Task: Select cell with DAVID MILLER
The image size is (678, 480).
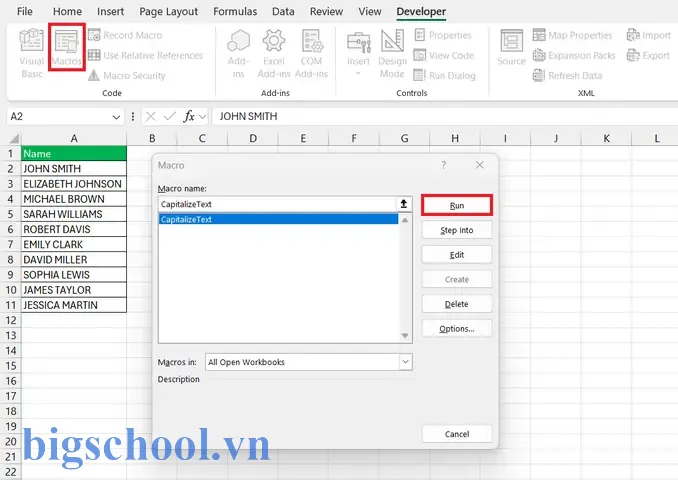Action: (x=74, y=259)
